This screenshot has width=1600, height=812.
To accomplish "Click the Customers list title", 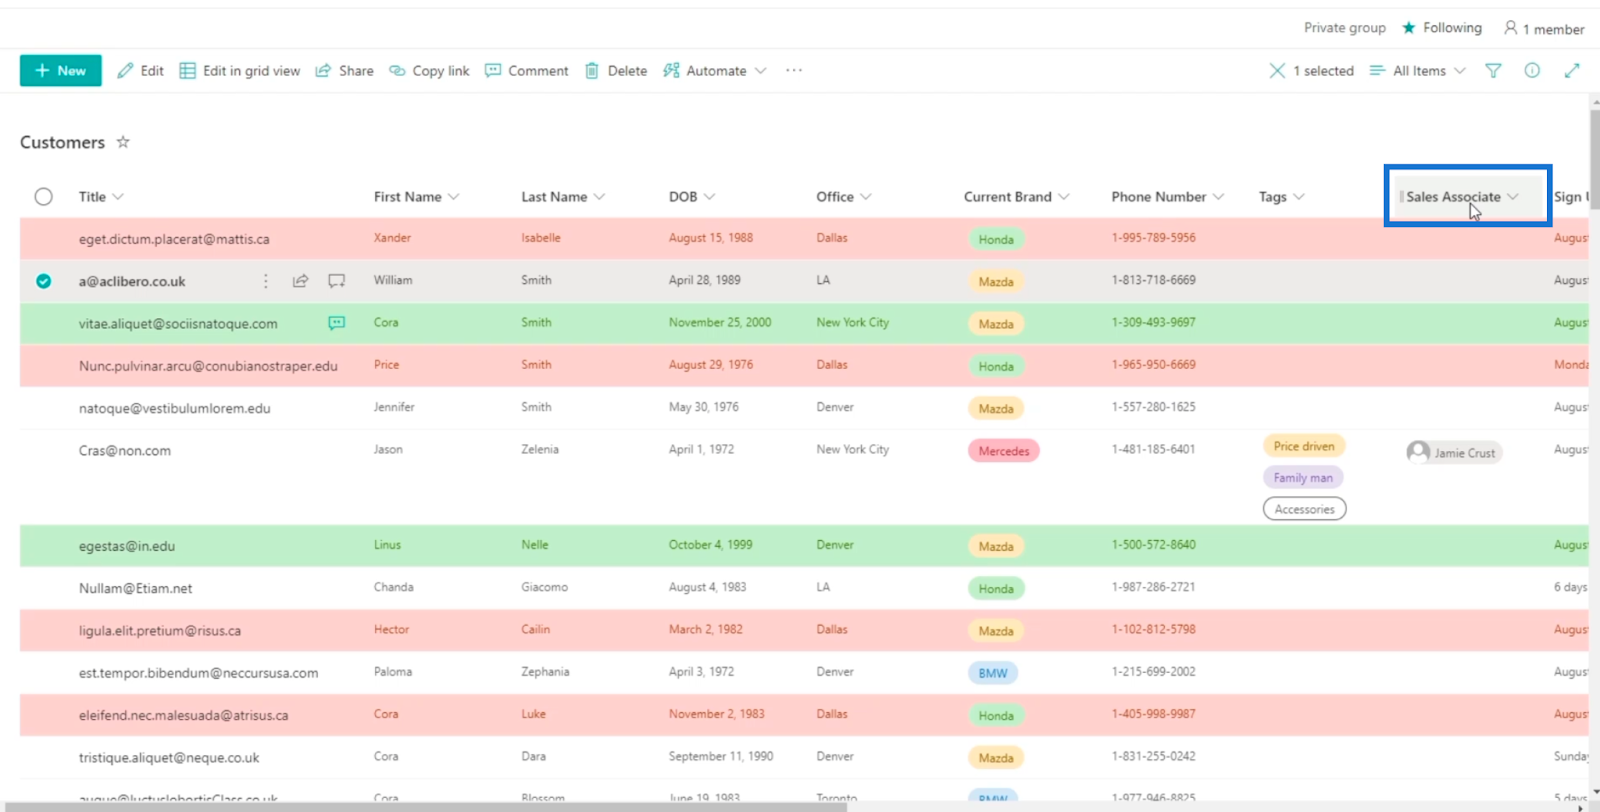I will click(62, 142).
